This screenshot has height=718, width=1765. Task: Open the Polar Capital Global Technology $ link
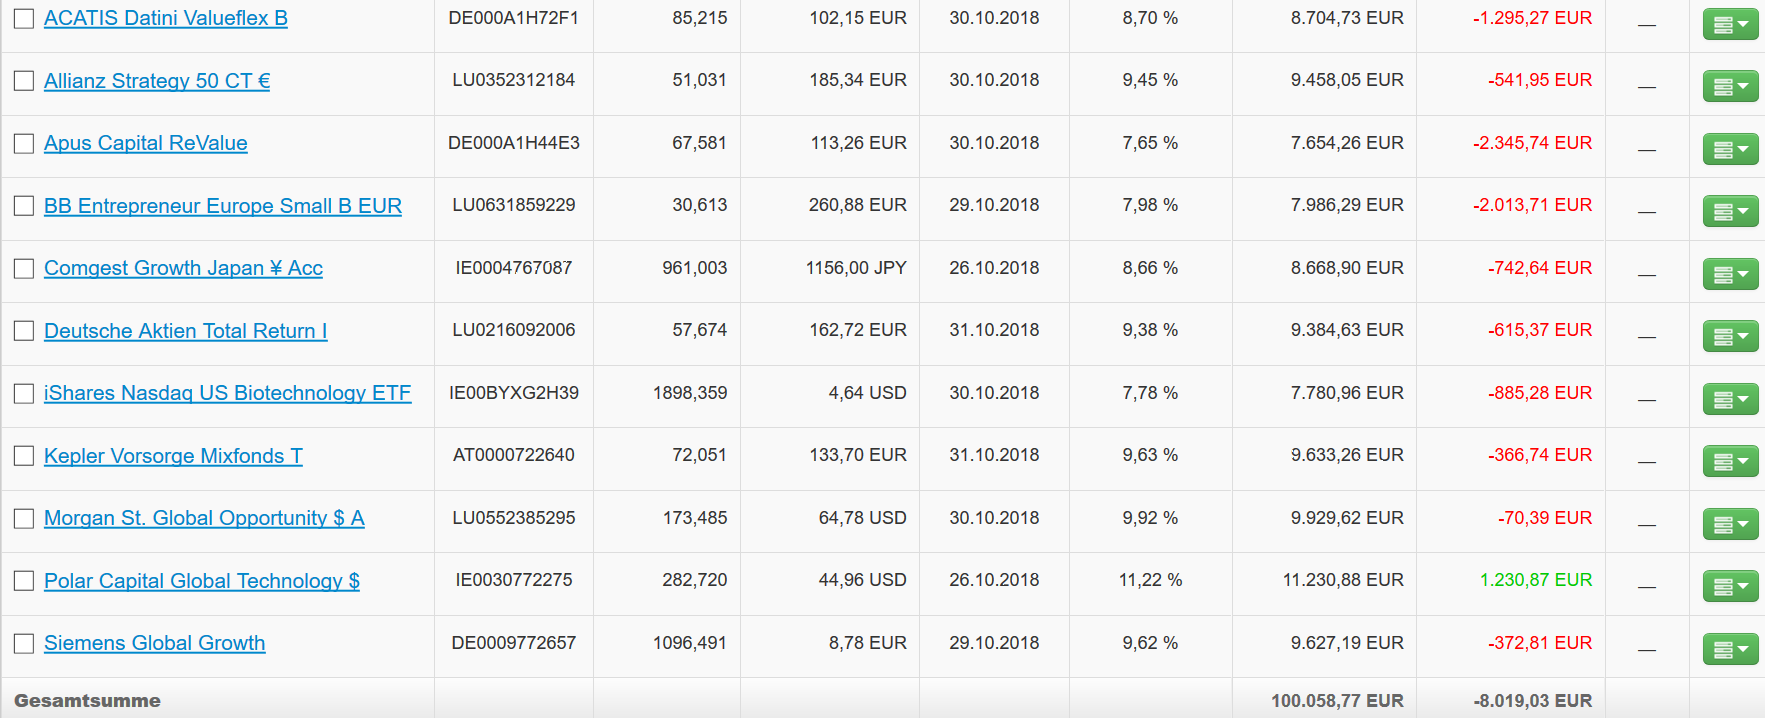click(x=202, y=581)
